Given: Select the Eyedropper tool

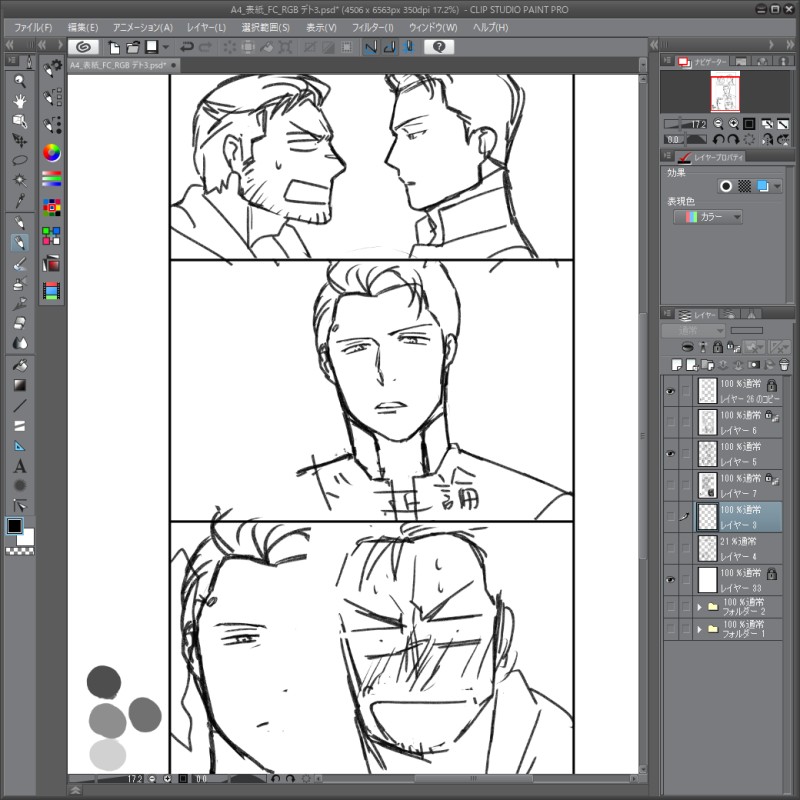Looking at the screenshot, I should pyautogui.click(x=19, y=200).
